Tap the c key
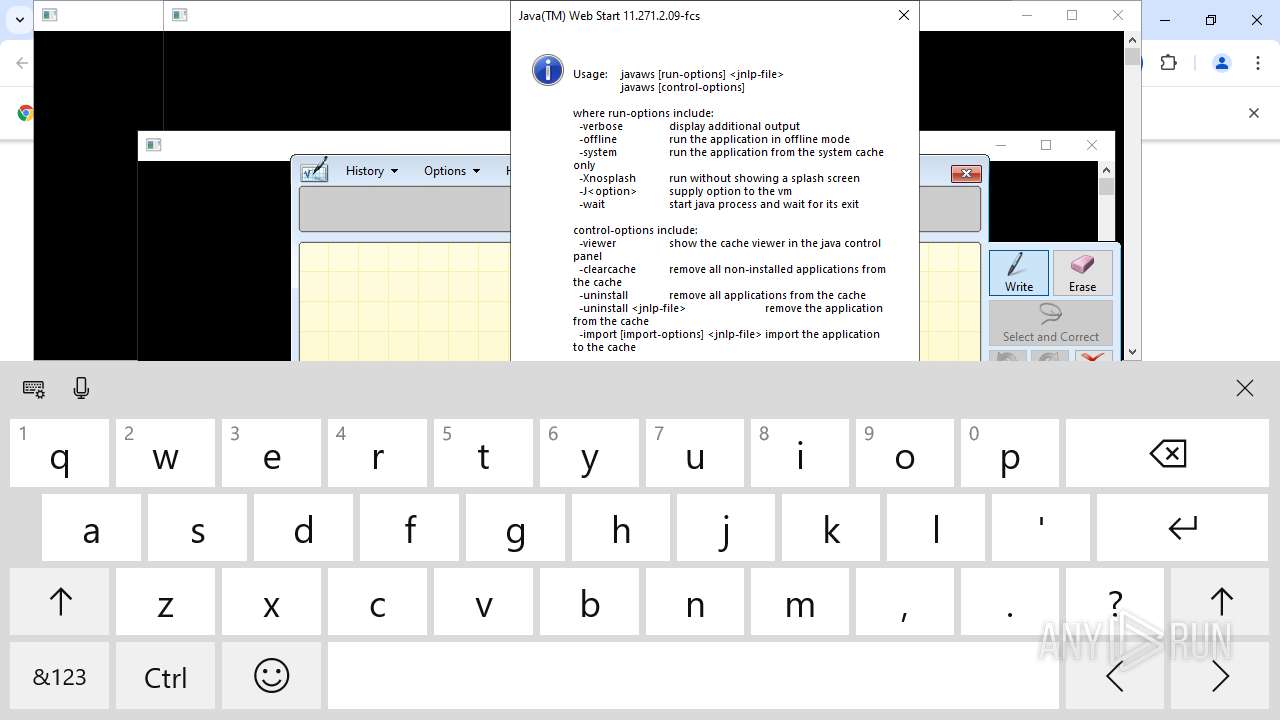The width and height of the screenshot is (1280, 720). (x=377, y=602)
